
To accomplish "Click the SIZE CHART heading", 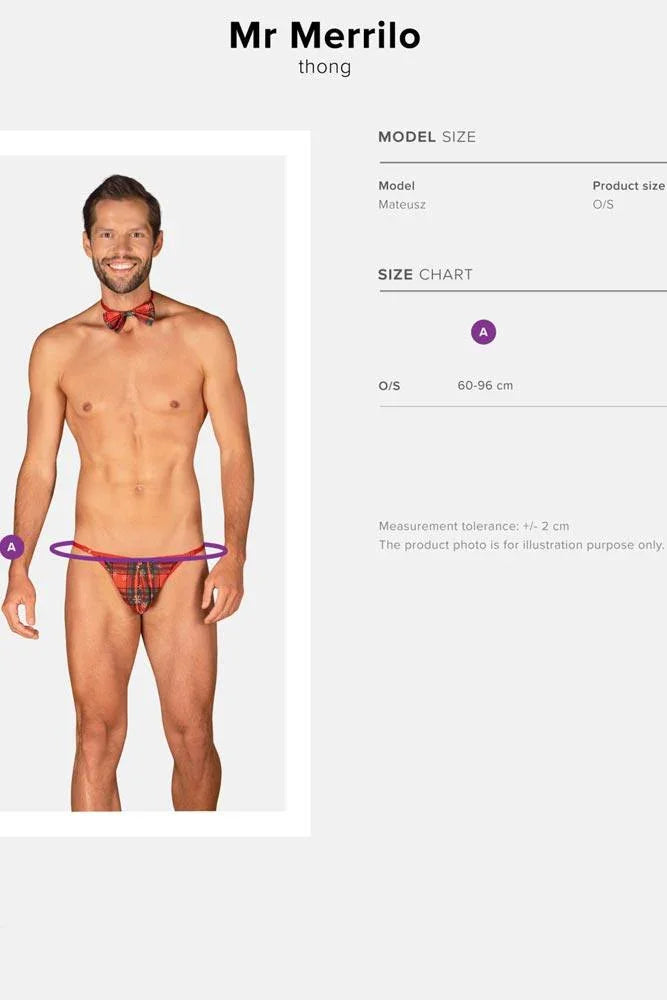I will coord(425,275).
